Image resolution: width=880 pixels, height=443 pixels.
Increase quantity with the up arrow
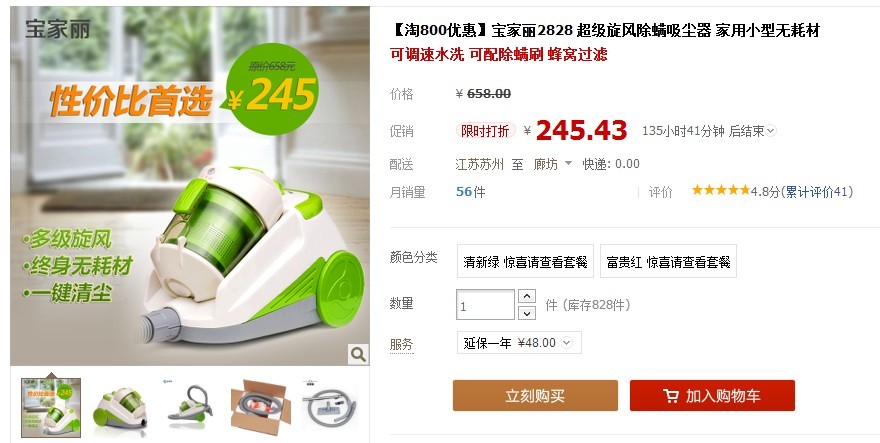526,296
